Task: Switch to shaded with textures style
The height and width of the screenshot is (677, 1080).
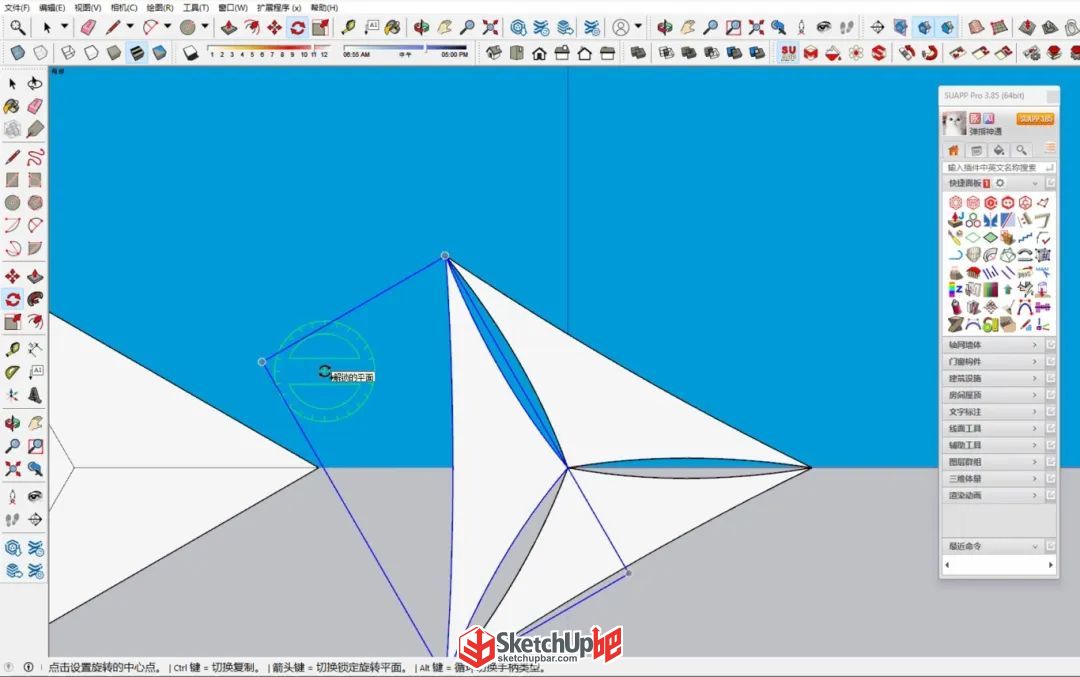Action: point(137,52)
